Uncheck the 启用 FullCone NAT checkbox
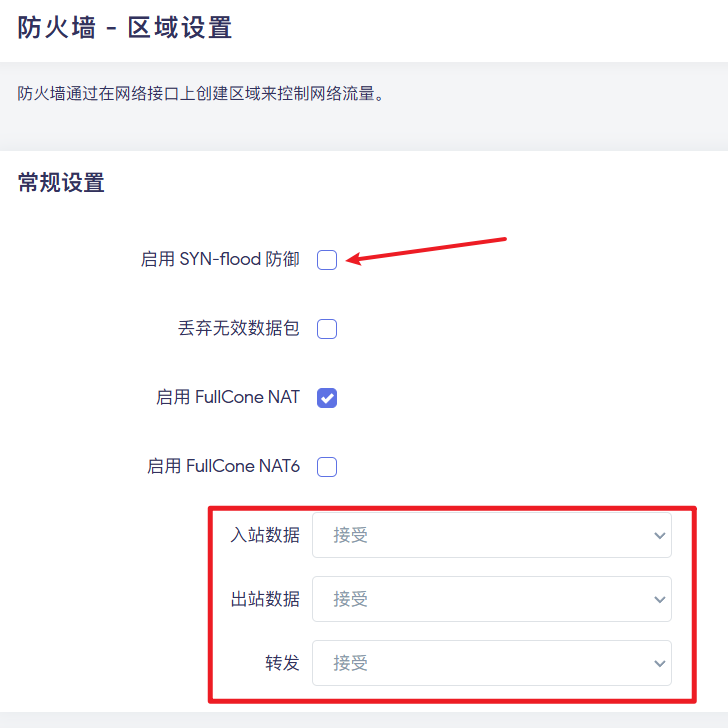The image size is (728, 728). coord(327,398)
